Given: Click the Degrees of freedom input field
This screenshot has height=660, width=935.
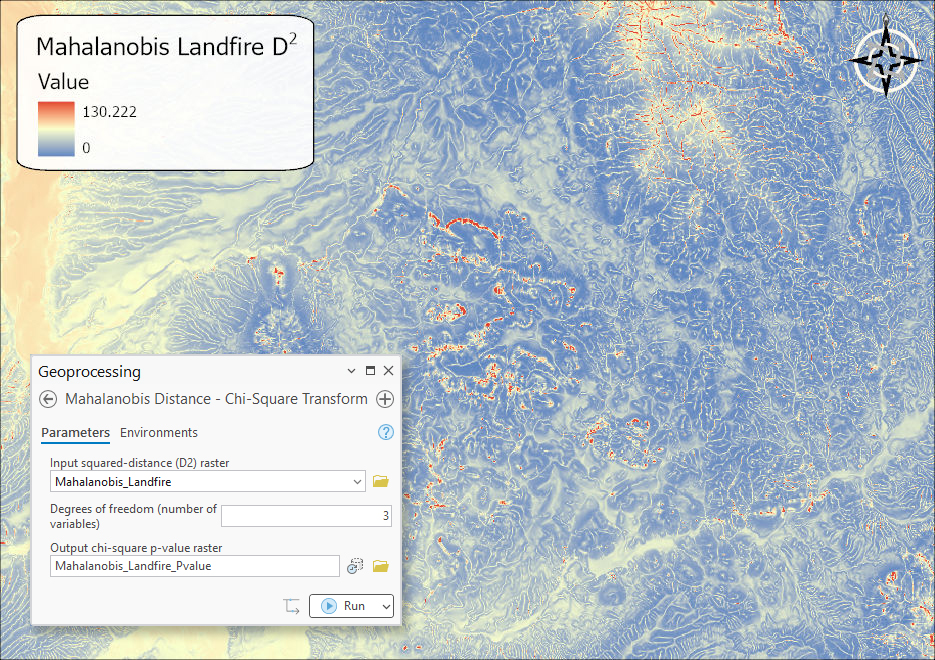Looking at the screenshot, I should coord(306,516).
